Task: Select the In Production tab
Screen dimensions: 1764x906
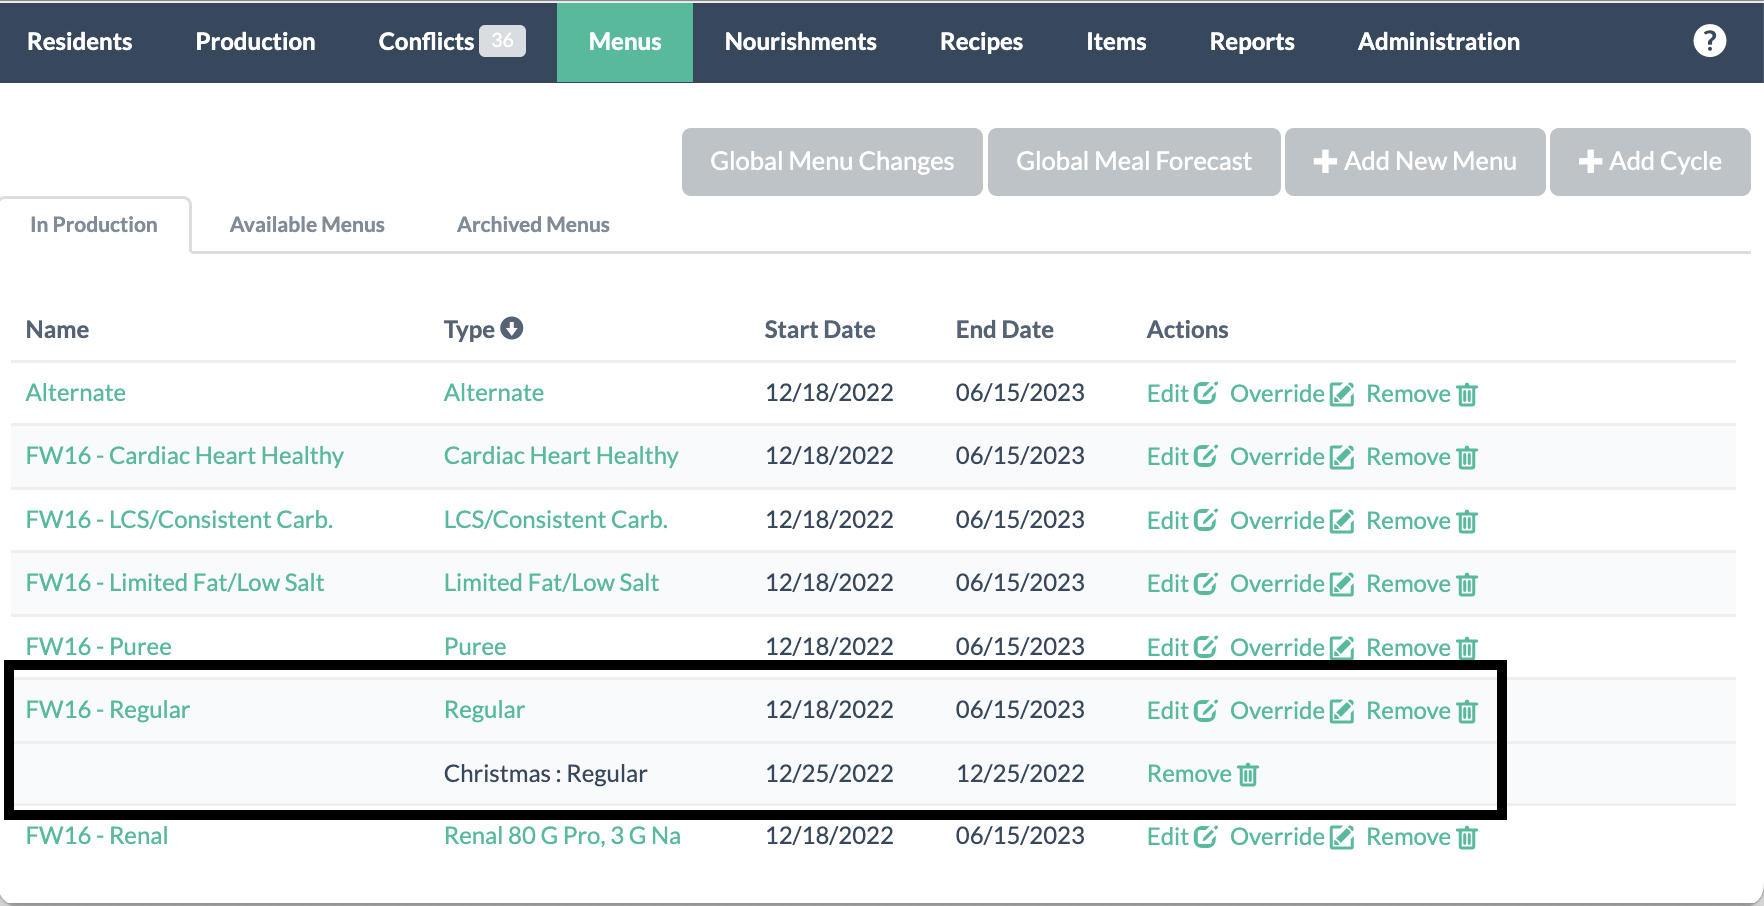Action: tap(94, 225)
